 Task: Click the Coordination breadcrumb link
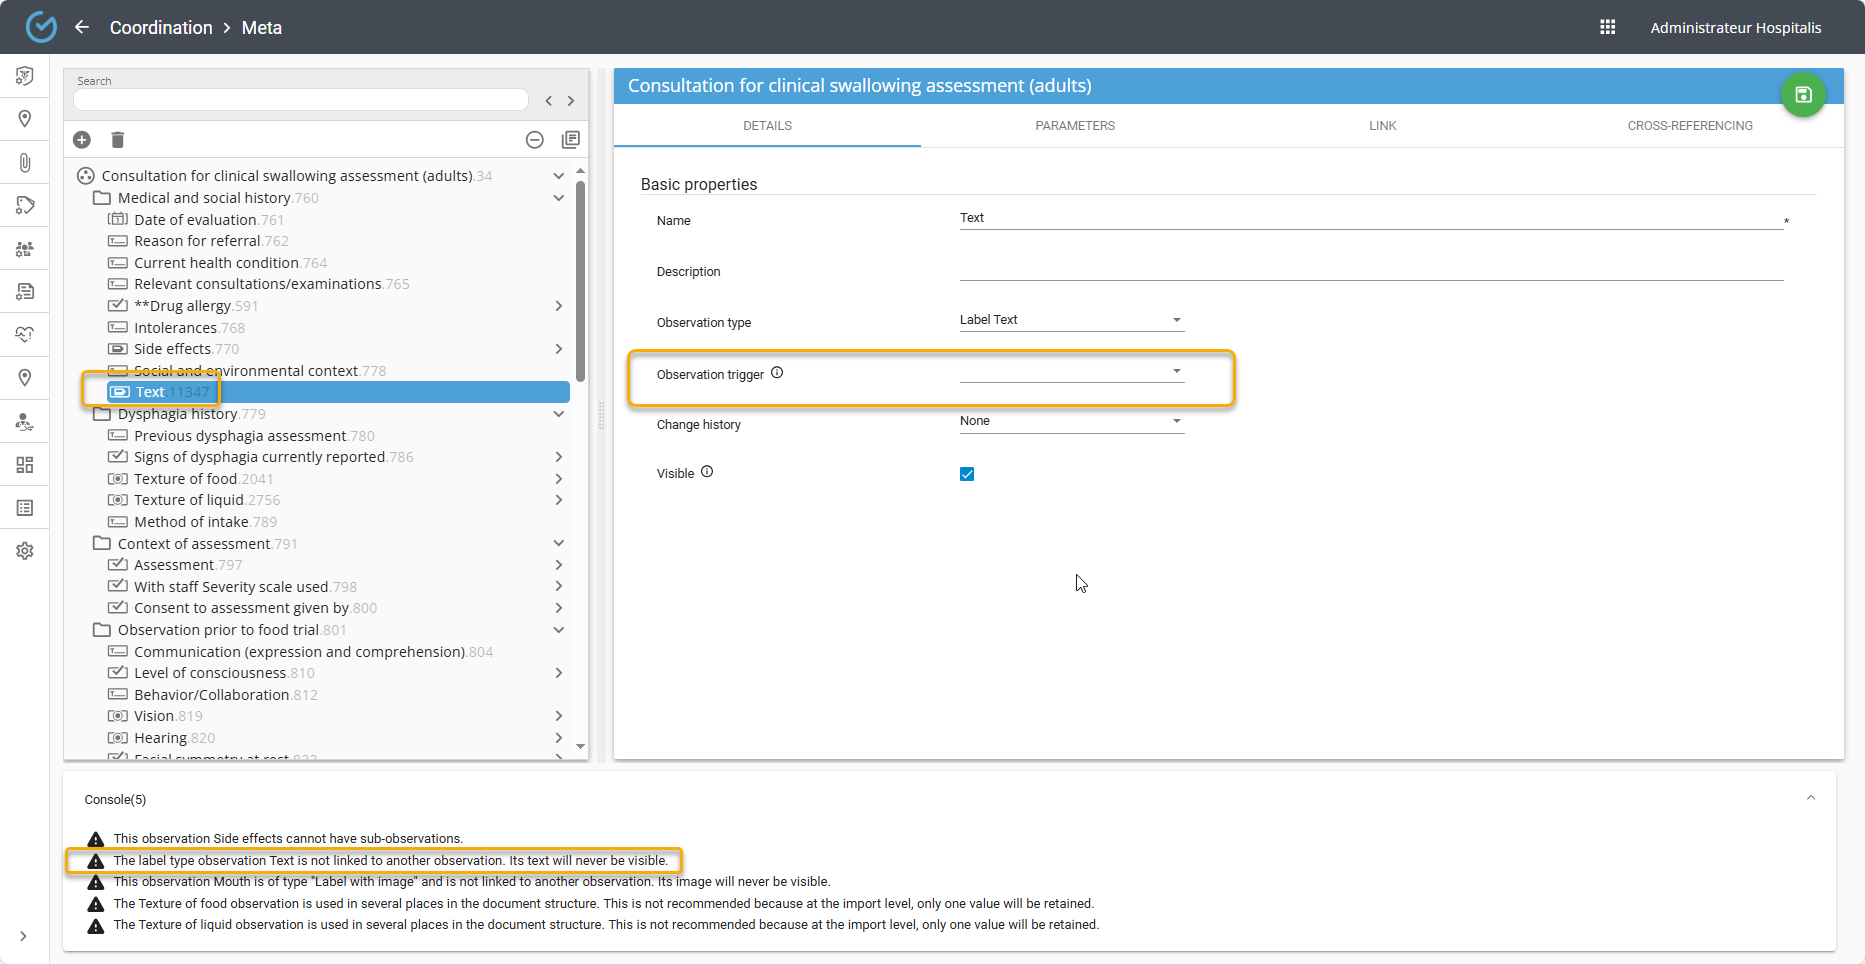pyautogui.click(x=161, y=27)
